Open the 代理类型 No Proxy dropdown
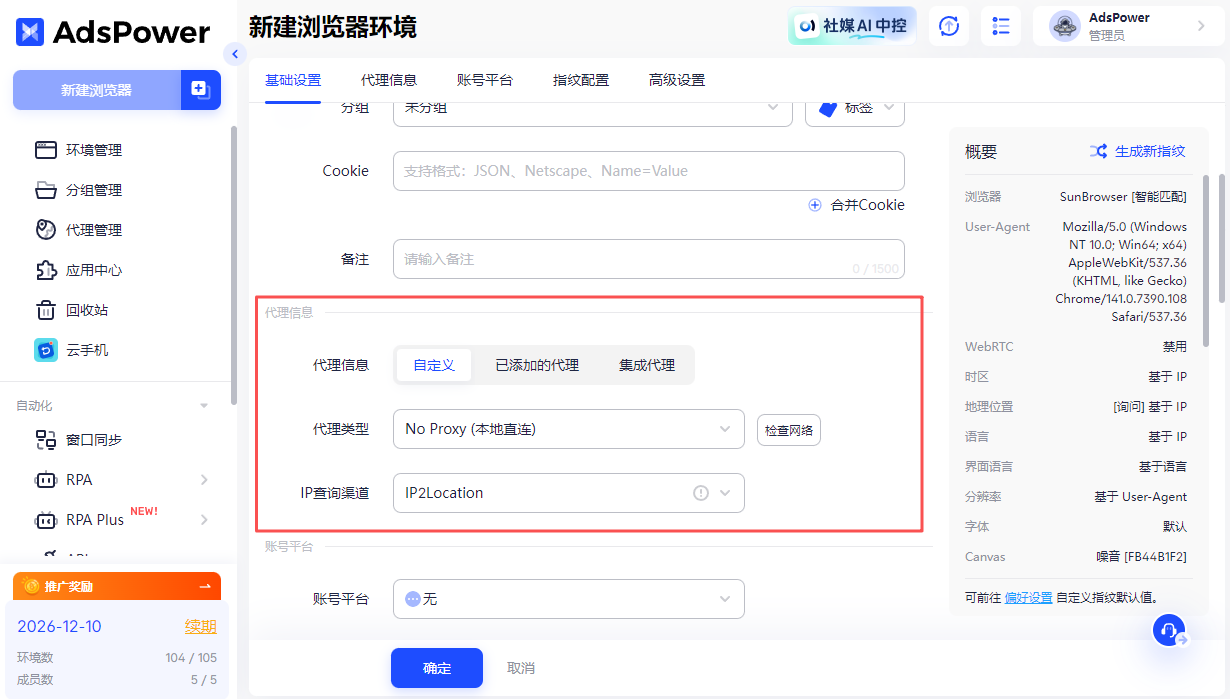 pyautogui.click(x=568, y=429)
